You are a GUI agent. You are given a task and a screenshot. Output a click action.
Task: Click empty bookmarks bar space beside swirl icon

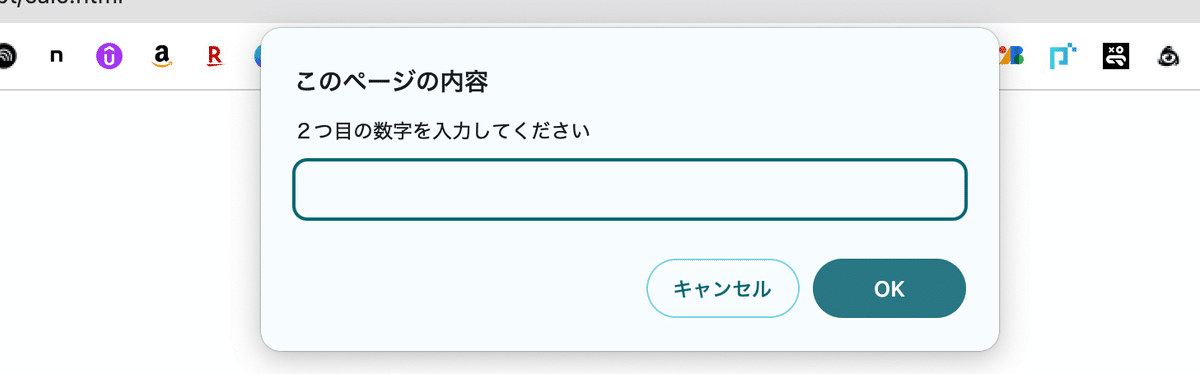pyautogui.click(x=1192, y=57)
